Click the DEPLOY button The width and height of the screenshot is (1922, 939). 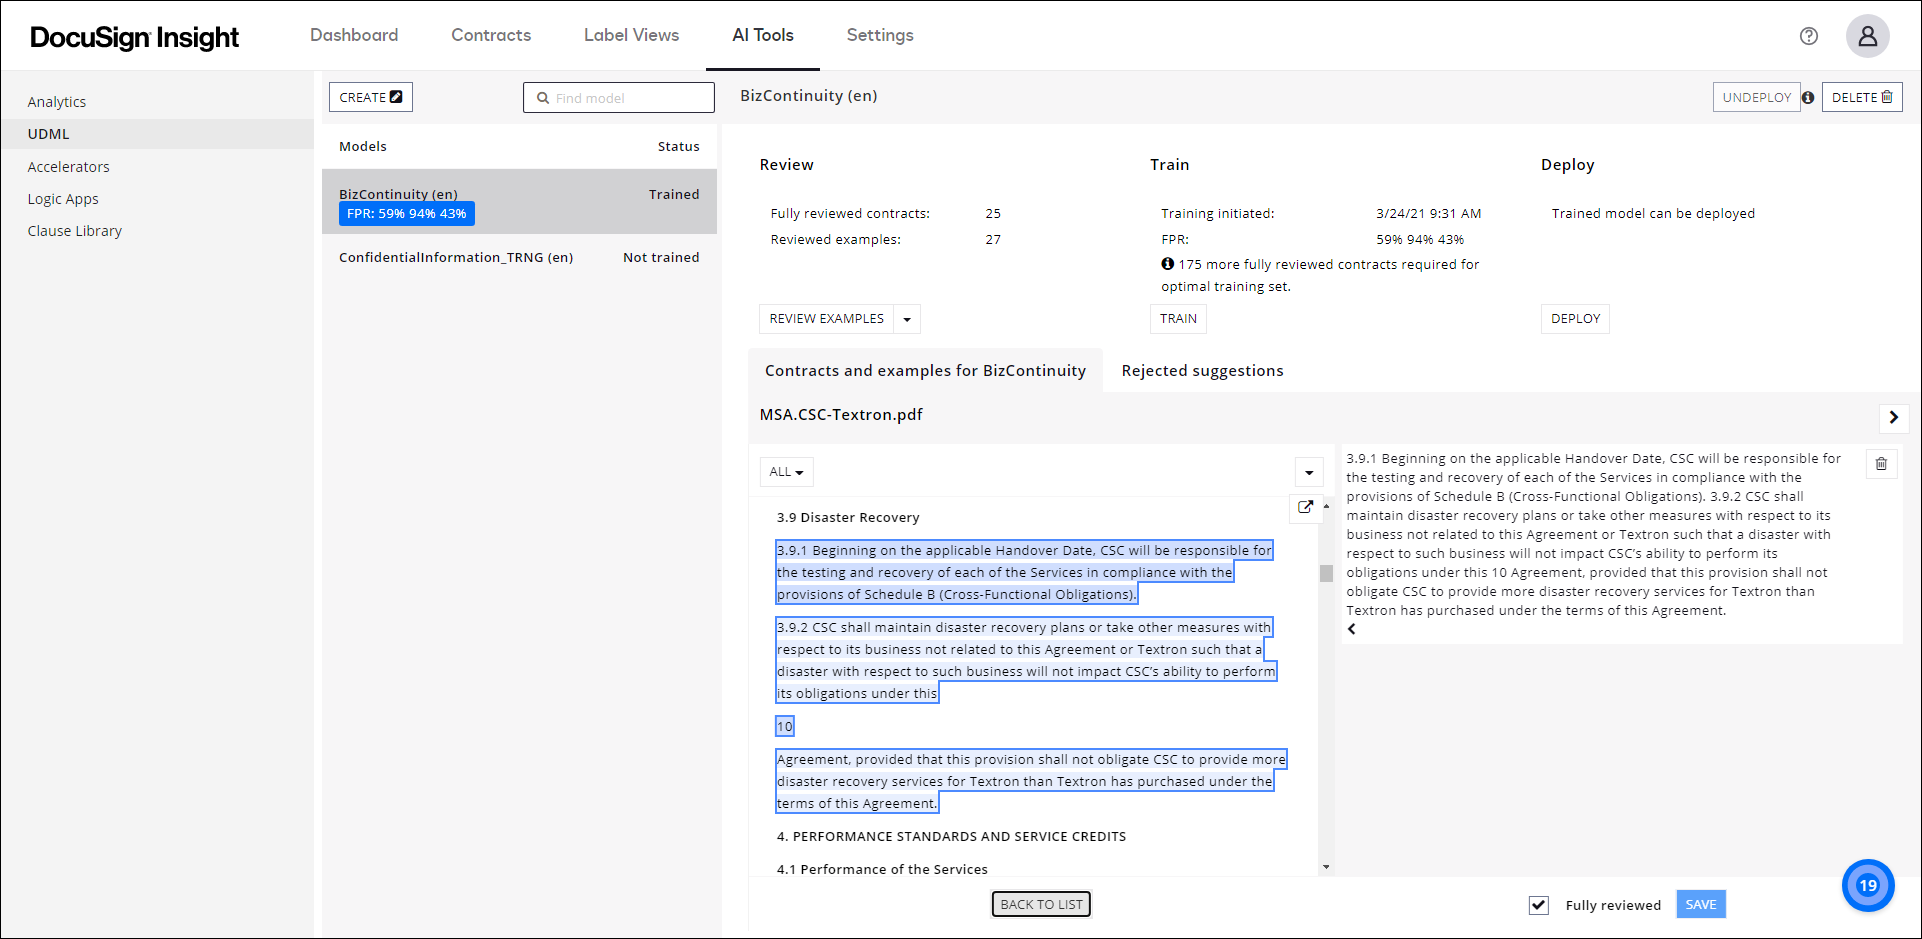1575,319
